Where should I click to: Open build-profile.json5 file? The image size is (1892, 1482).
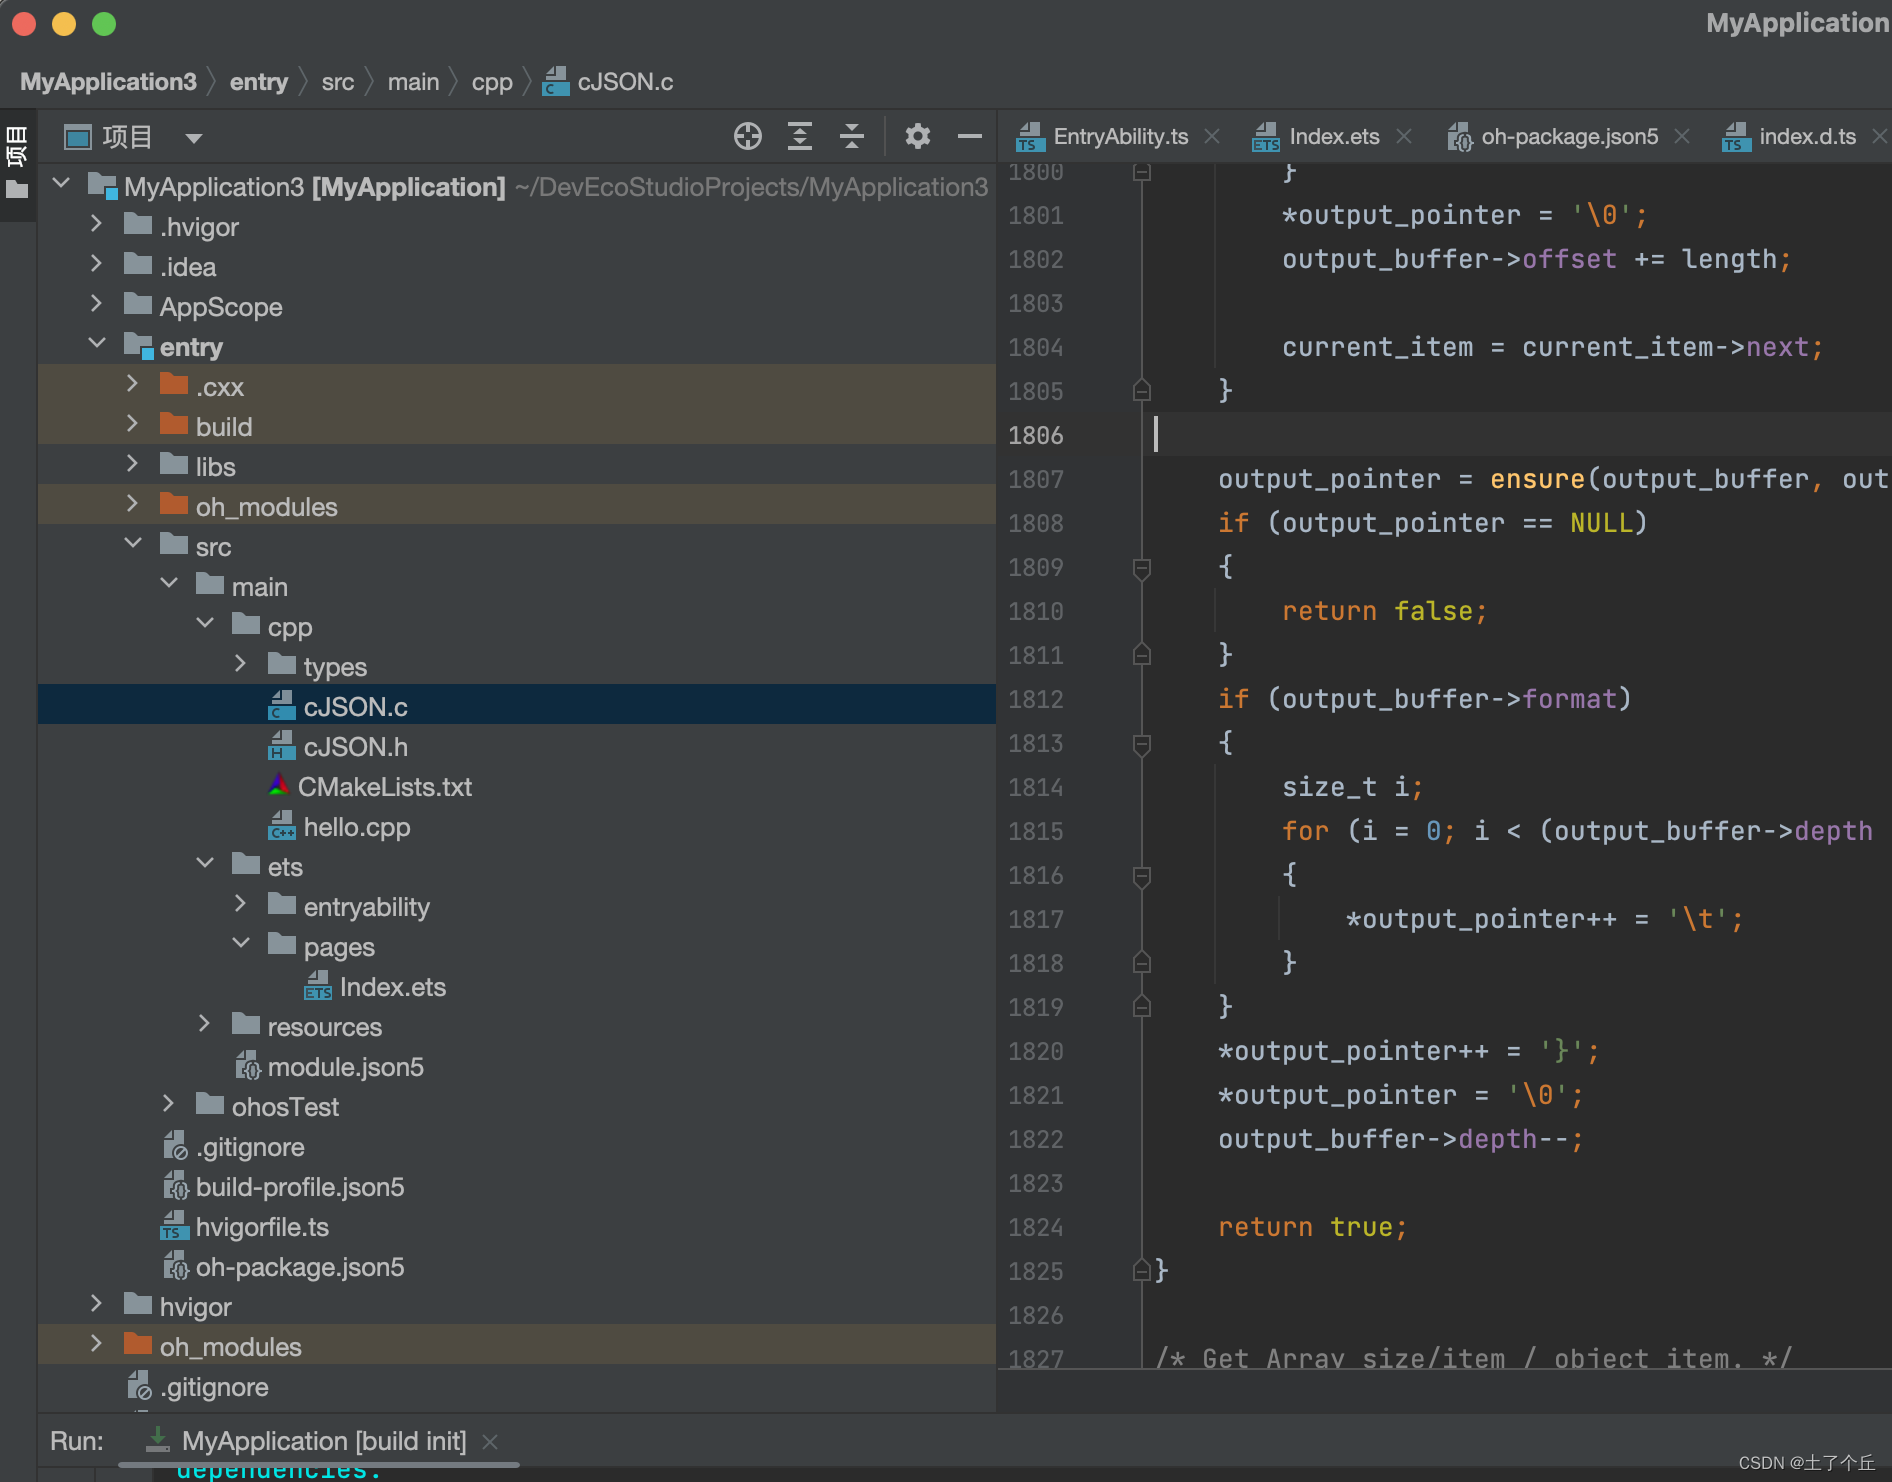coord(299,1187)
